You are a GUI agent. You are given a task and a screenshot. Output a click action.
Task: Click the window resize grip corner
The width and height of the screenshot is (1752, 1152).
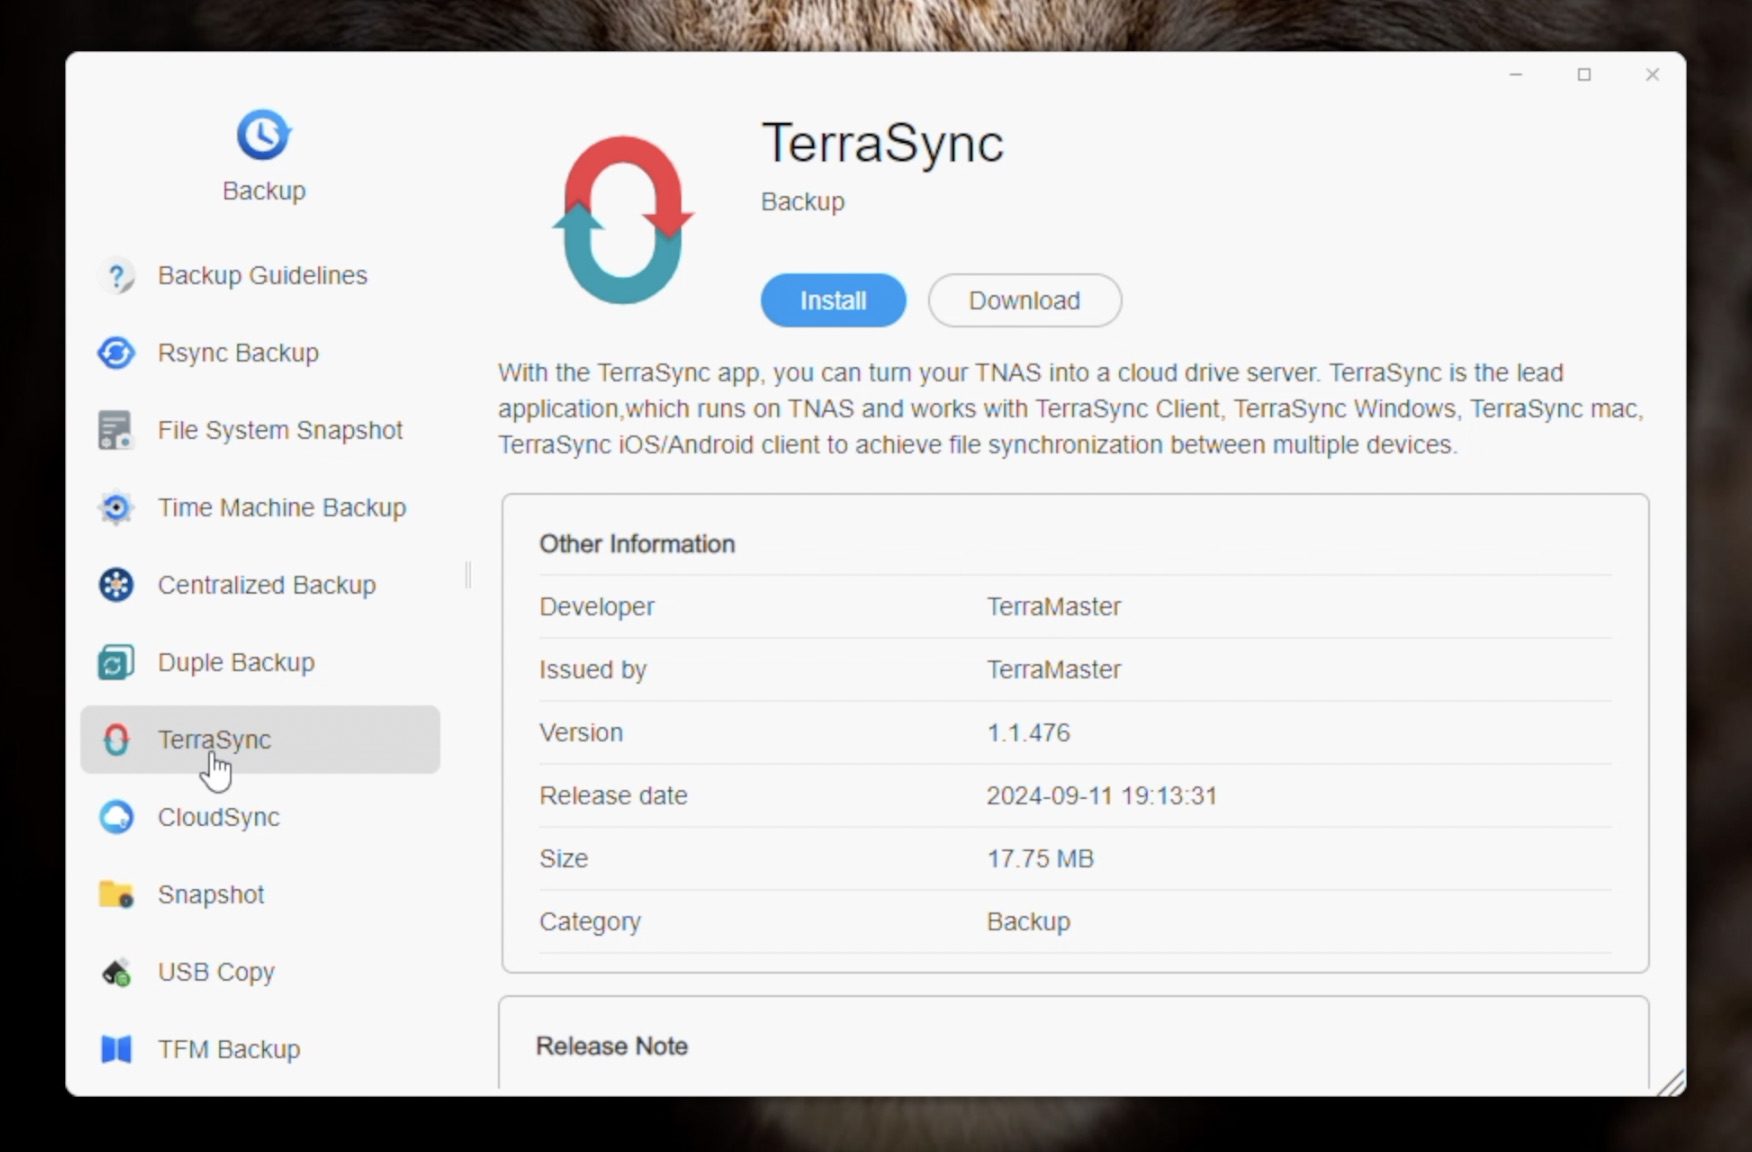1671,1083
